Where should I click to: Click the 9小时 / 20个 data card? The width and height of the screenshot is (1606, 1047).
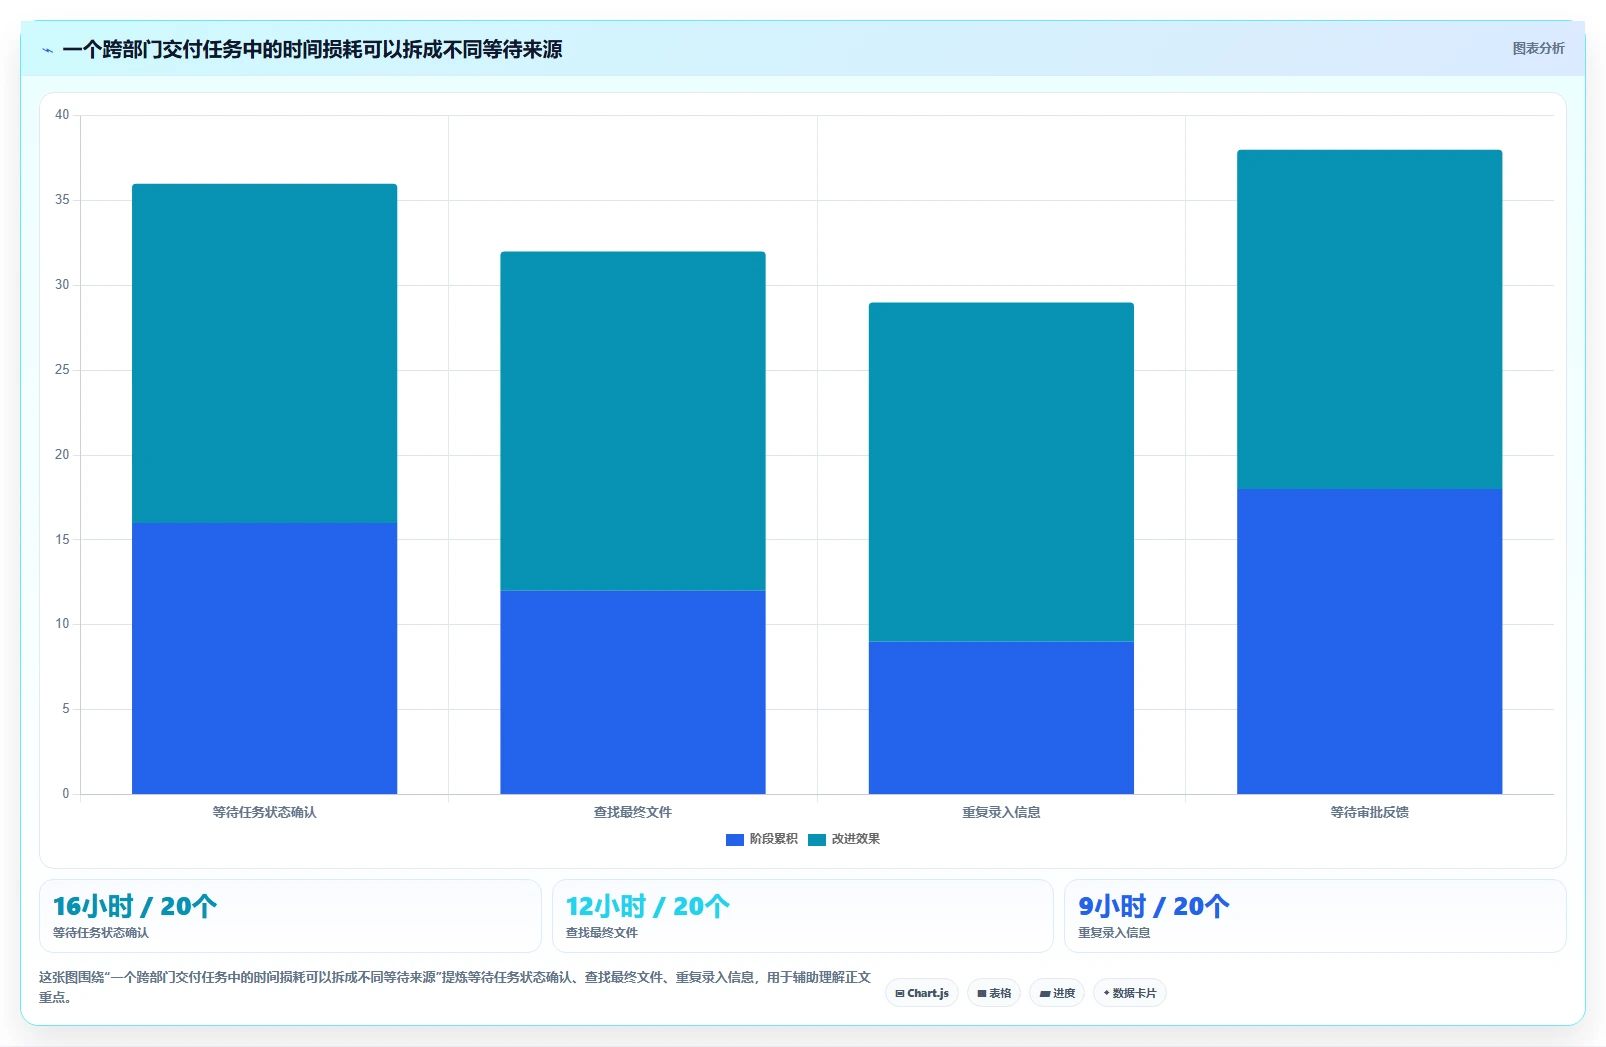(x=1315, y=916)
